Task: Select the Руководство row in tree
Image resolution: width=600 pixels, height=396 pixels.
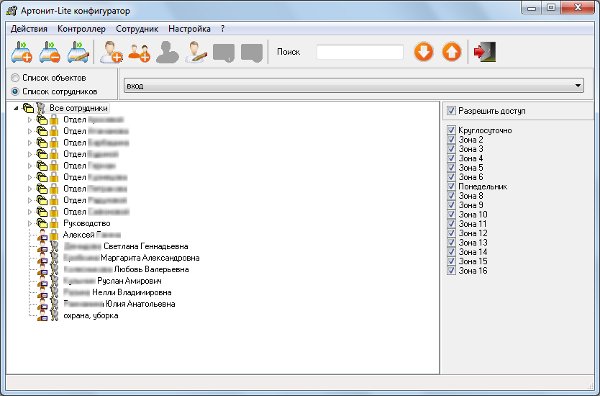Action: [86, 223]
